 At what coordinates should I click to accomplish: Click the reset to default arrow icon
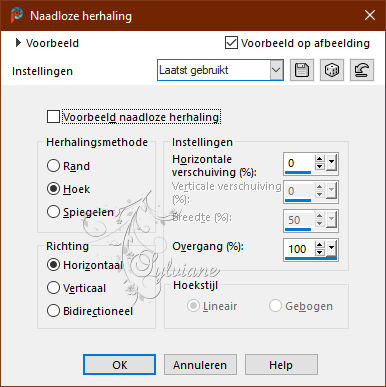[x=362, y=70]
